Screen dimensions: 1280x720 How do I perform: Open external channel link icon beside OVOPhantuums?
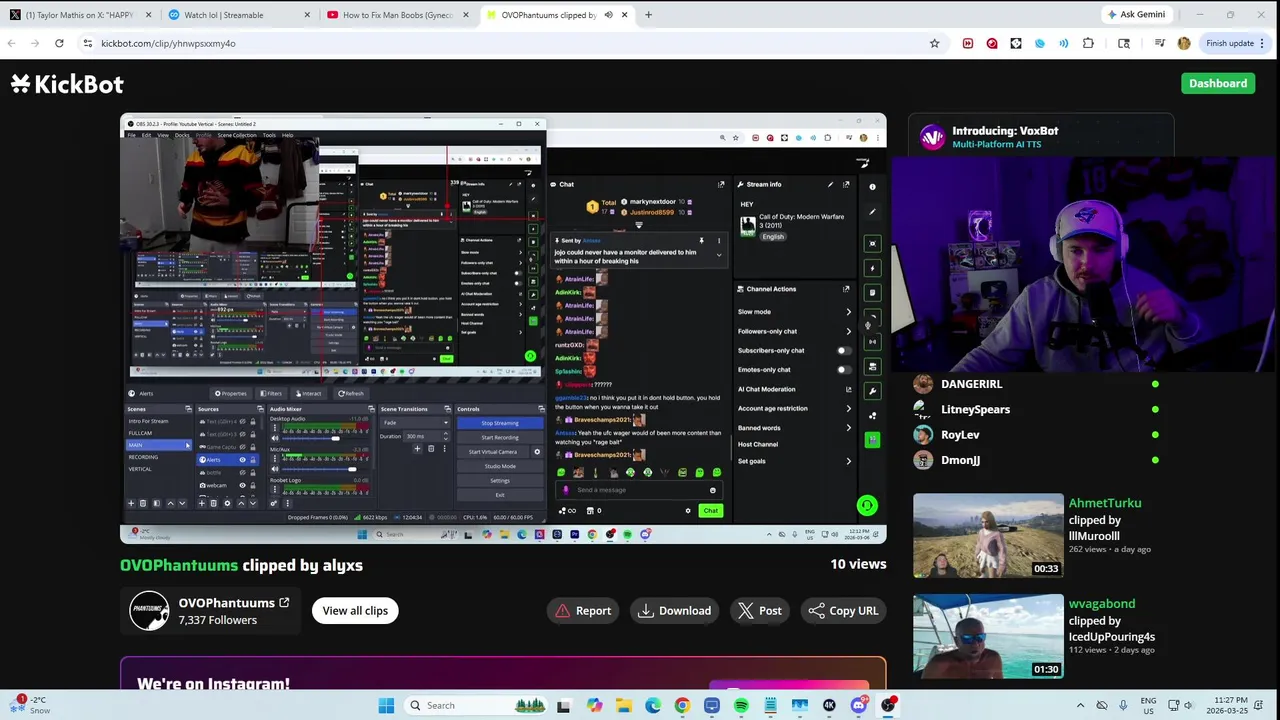pos(284,603)
